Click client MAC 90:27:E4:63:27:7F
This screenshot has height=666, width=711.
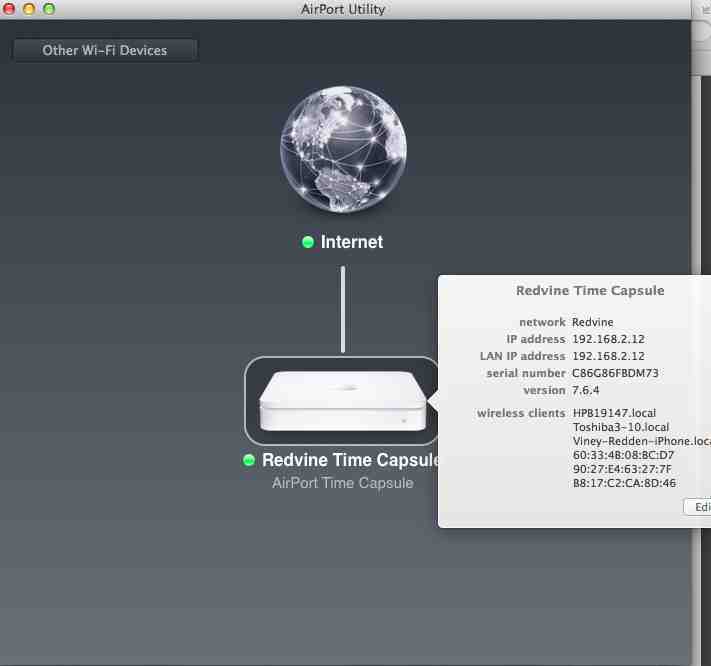(x=622, y=469)
